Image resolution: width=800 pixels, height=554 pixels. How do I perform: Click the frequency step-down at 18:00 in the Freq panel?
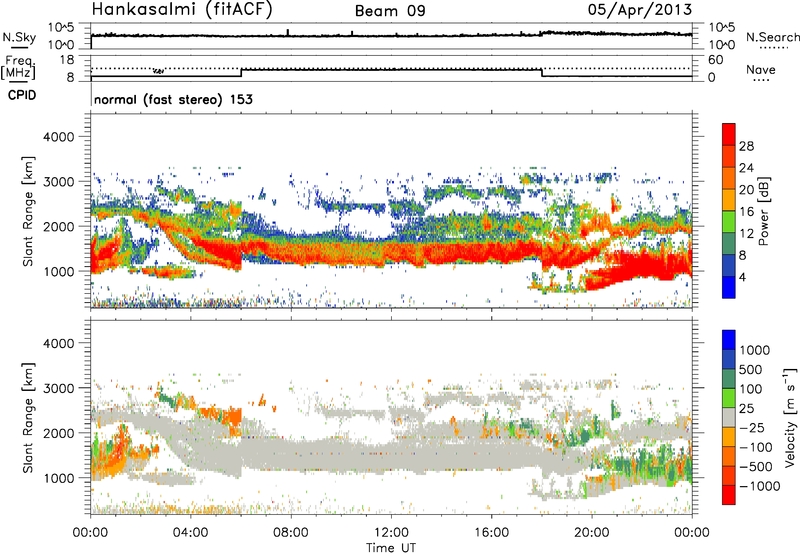click(x=542, y=73)
